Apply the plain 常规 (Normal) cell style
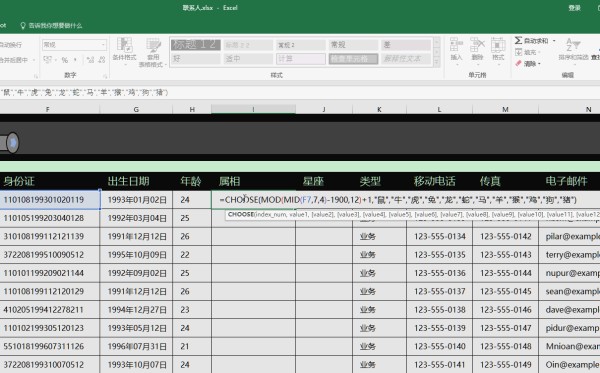Image resolution: width=600 pixels, height=373 pixels. click(353, 45)
